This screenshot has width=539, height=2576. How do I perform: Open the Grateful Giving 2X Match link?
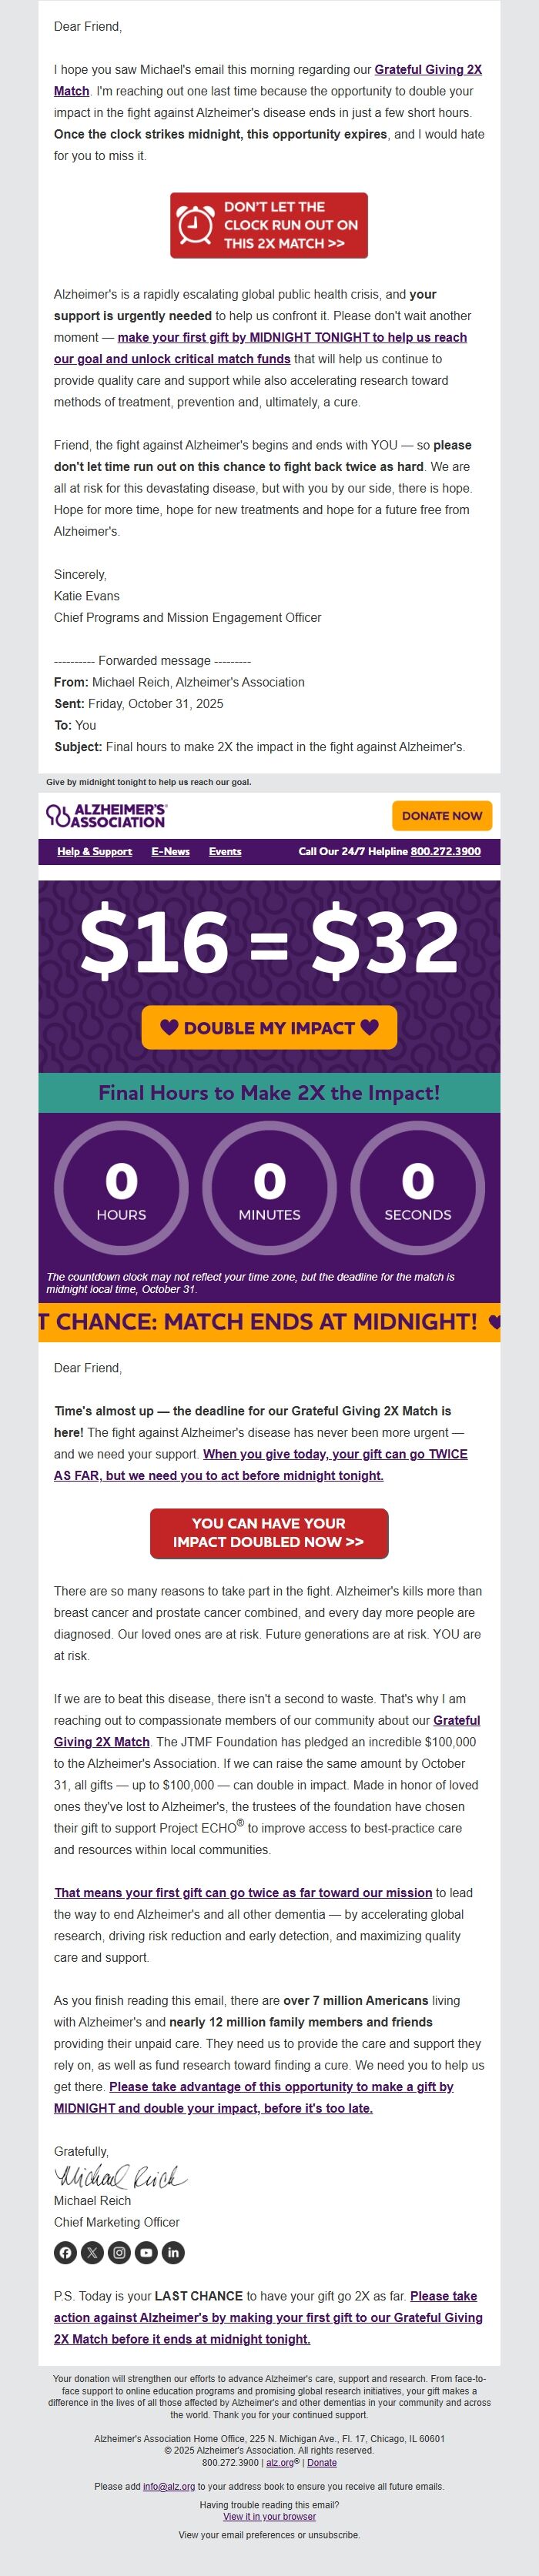tap(428, 71)
